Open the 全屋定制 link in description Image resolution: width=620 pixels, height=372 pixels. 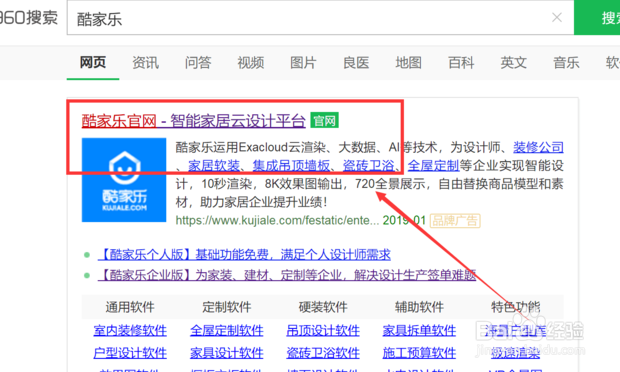433,166
